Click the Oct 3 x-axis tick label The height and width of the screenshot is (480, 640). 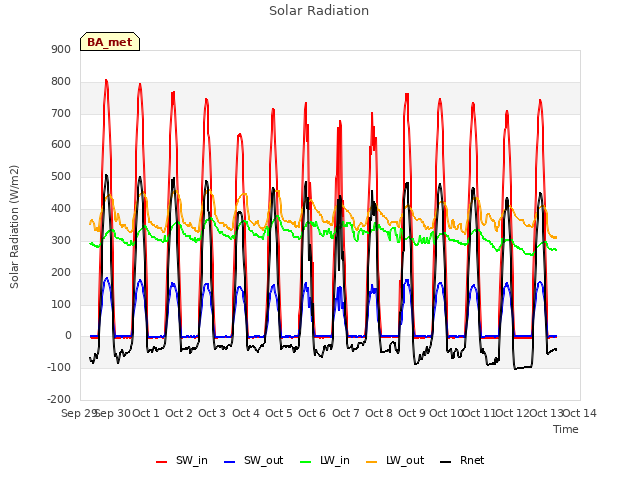click(212, 413)
